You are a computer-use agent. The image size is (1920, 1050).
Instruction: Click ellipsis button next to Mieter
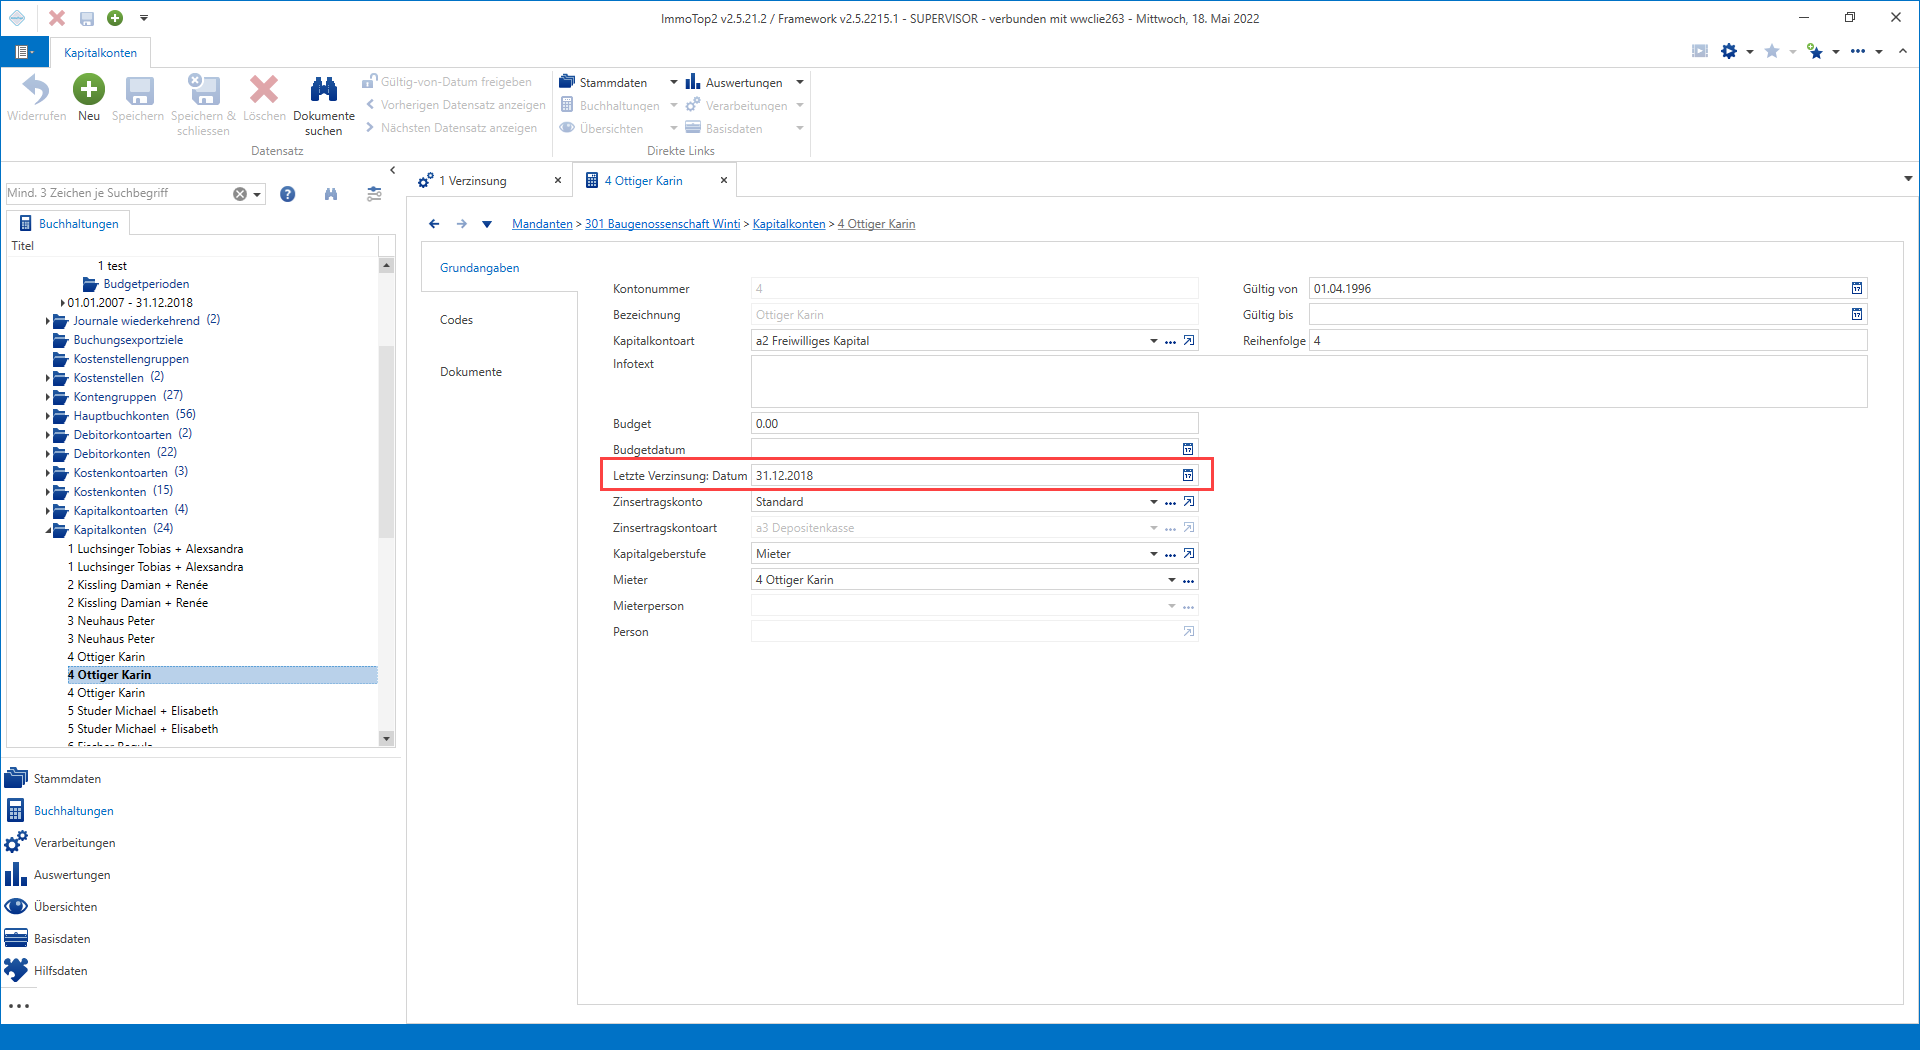(1189, 580)
